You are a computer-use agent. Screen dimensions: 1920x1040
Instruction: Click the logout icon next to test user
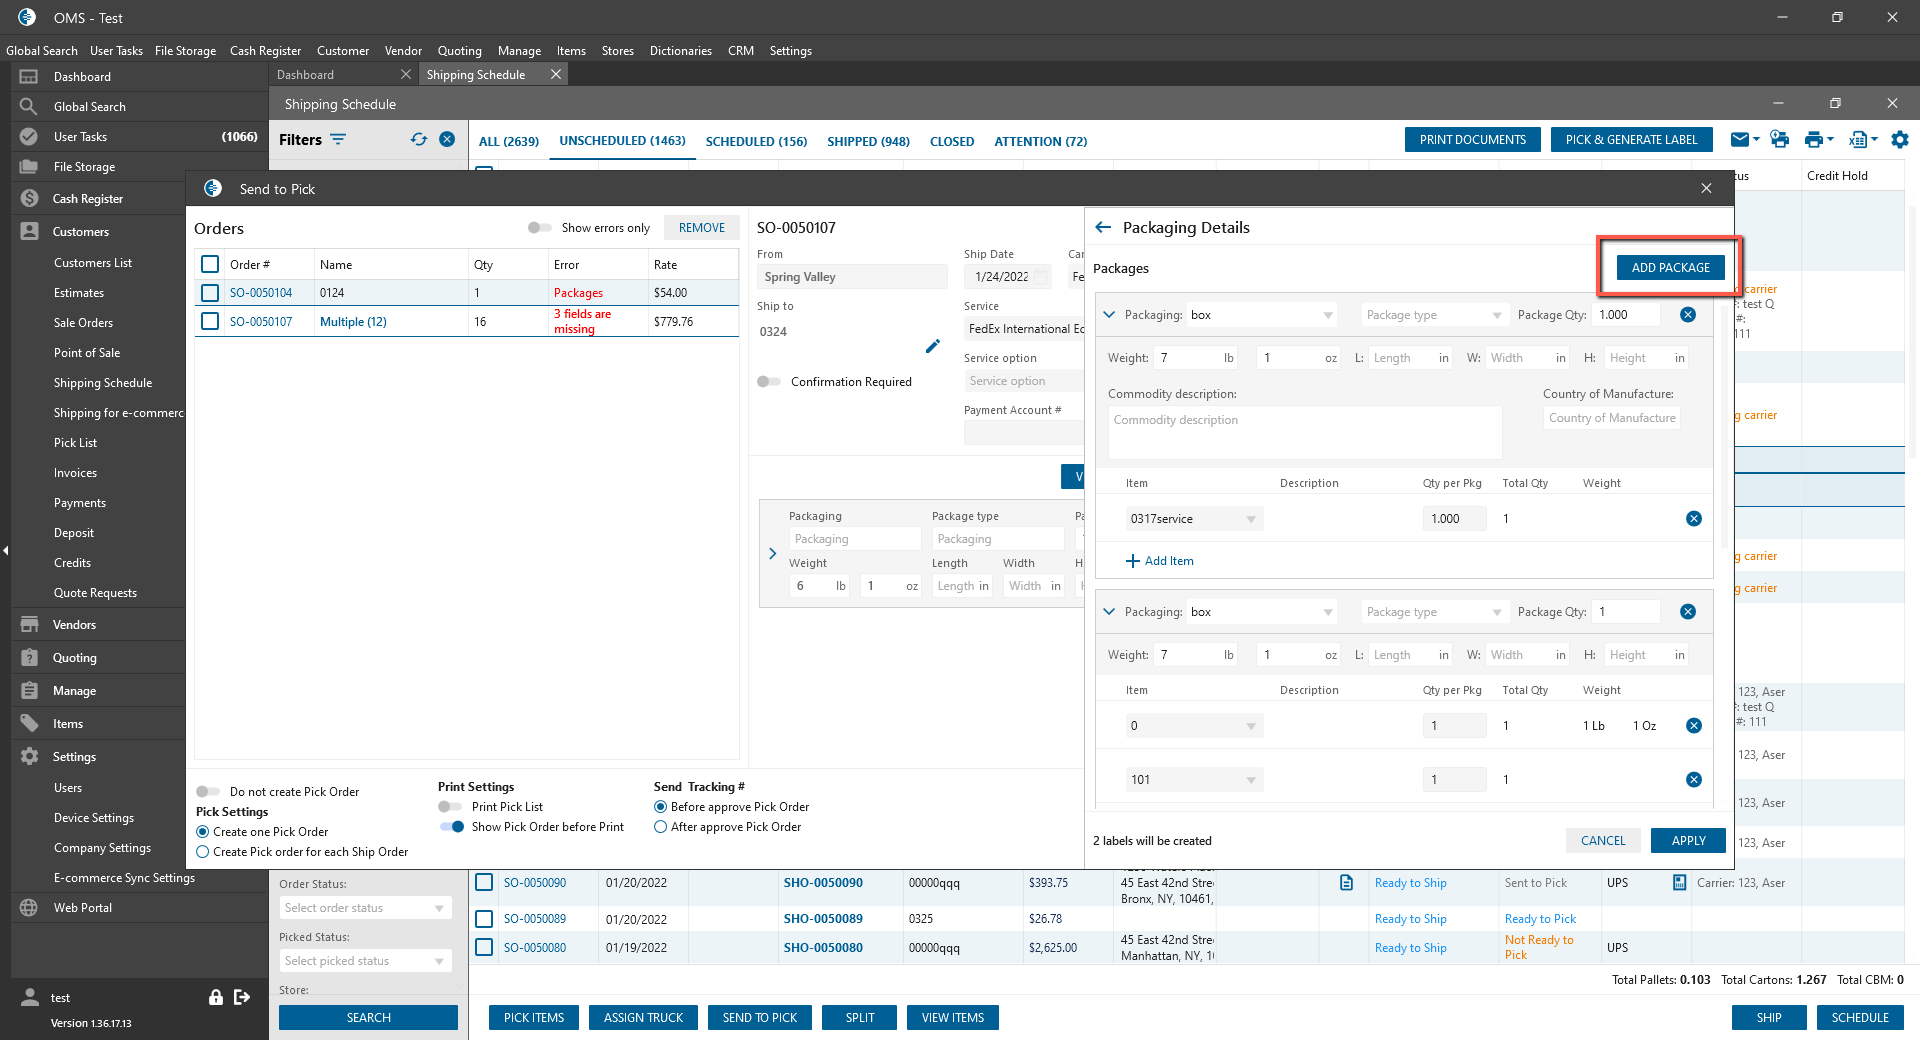click(242, 997)
